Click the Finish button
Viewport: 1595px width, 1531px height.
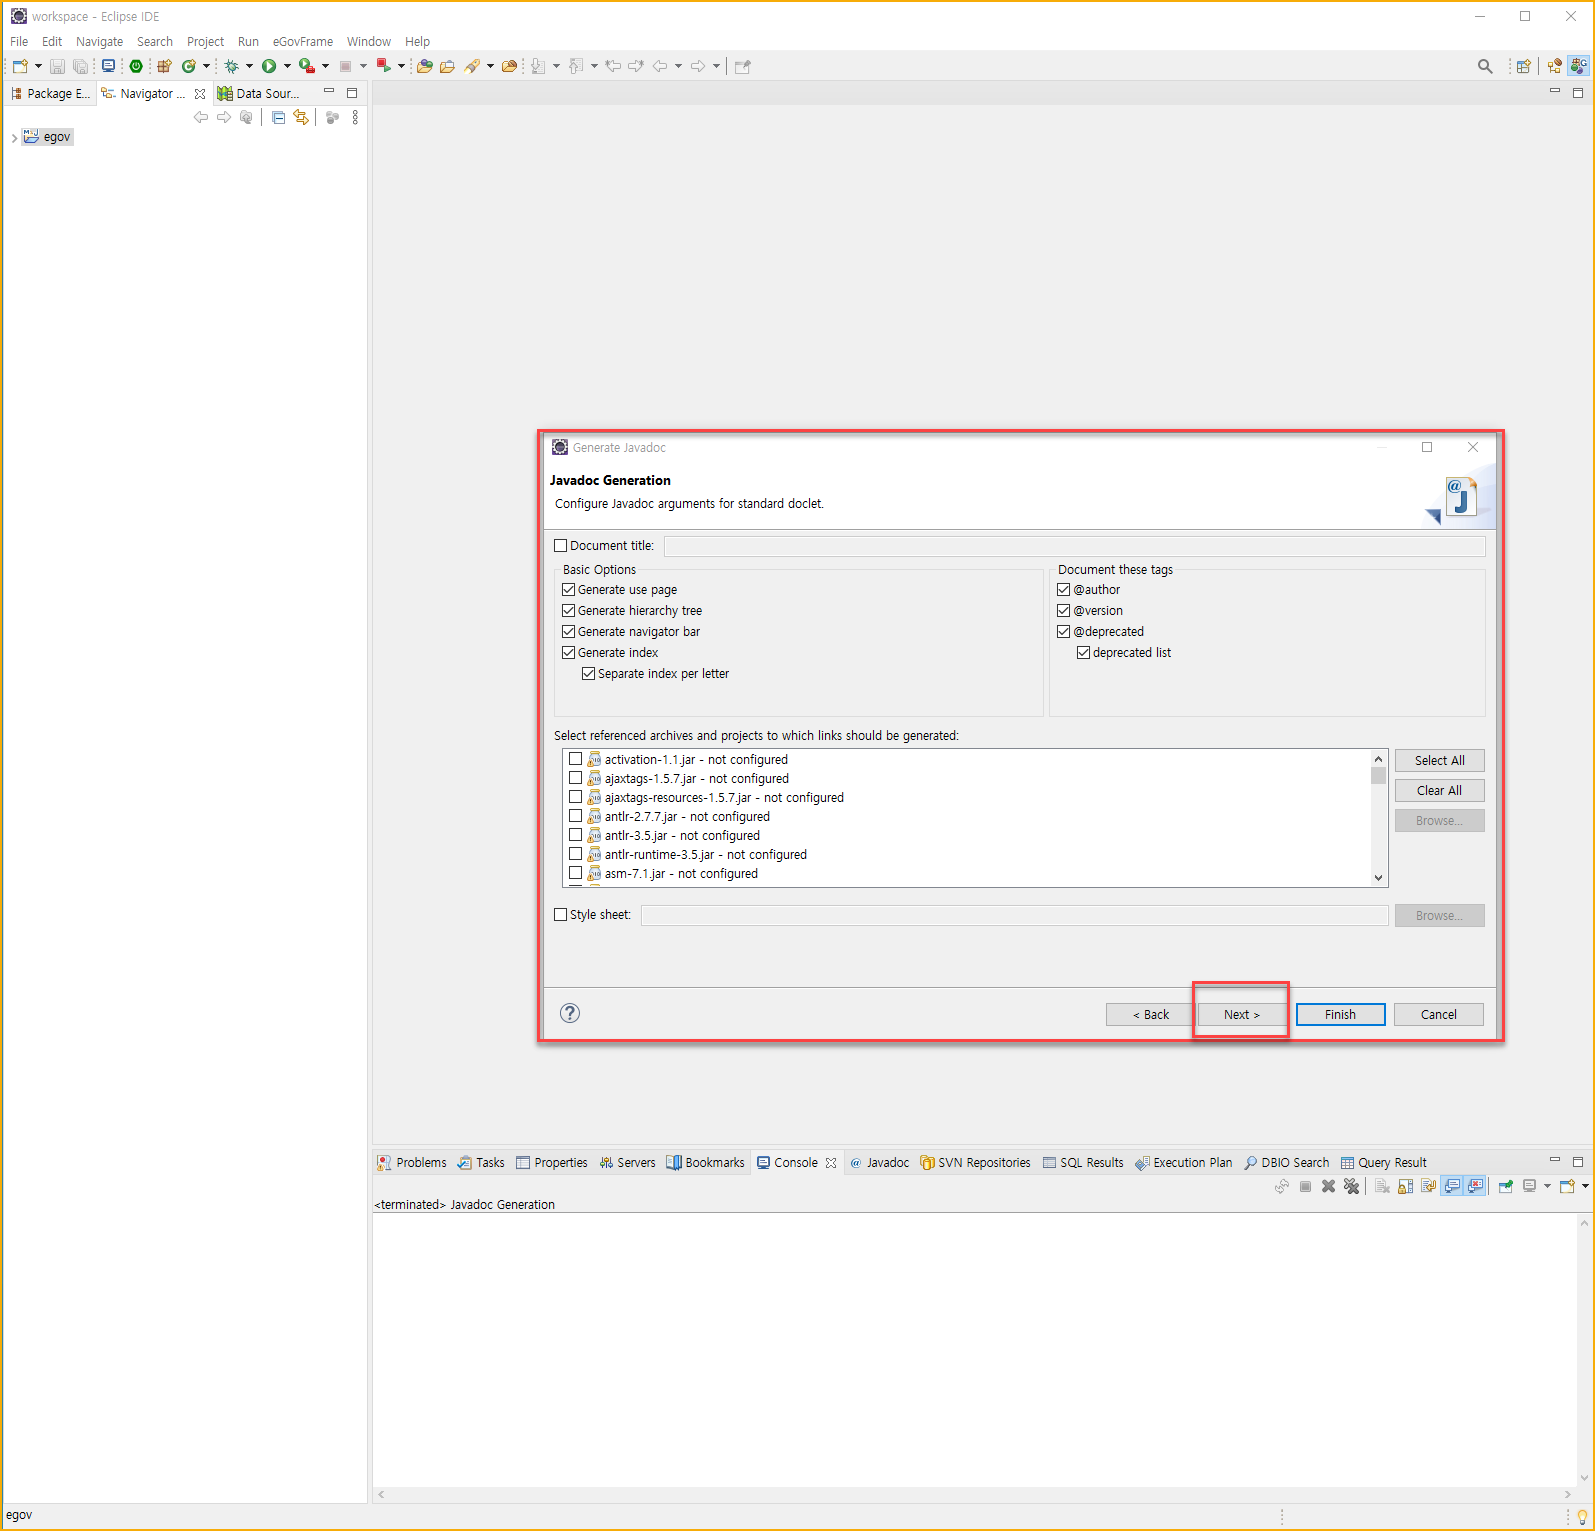(x=1340, y=1014)
